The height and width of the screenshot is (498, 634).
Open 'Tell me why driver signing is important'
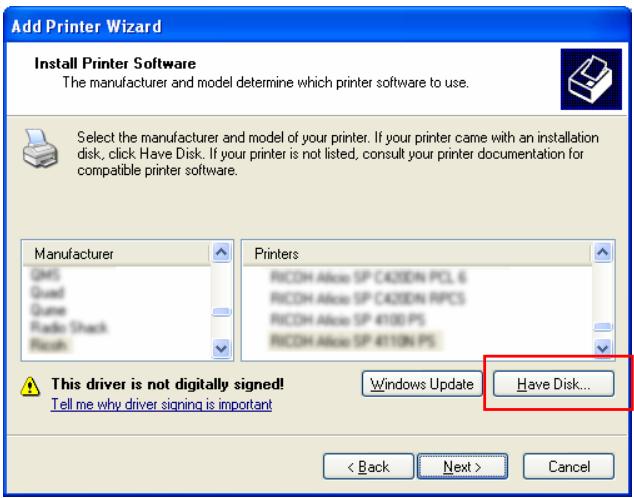click(161, 404)
